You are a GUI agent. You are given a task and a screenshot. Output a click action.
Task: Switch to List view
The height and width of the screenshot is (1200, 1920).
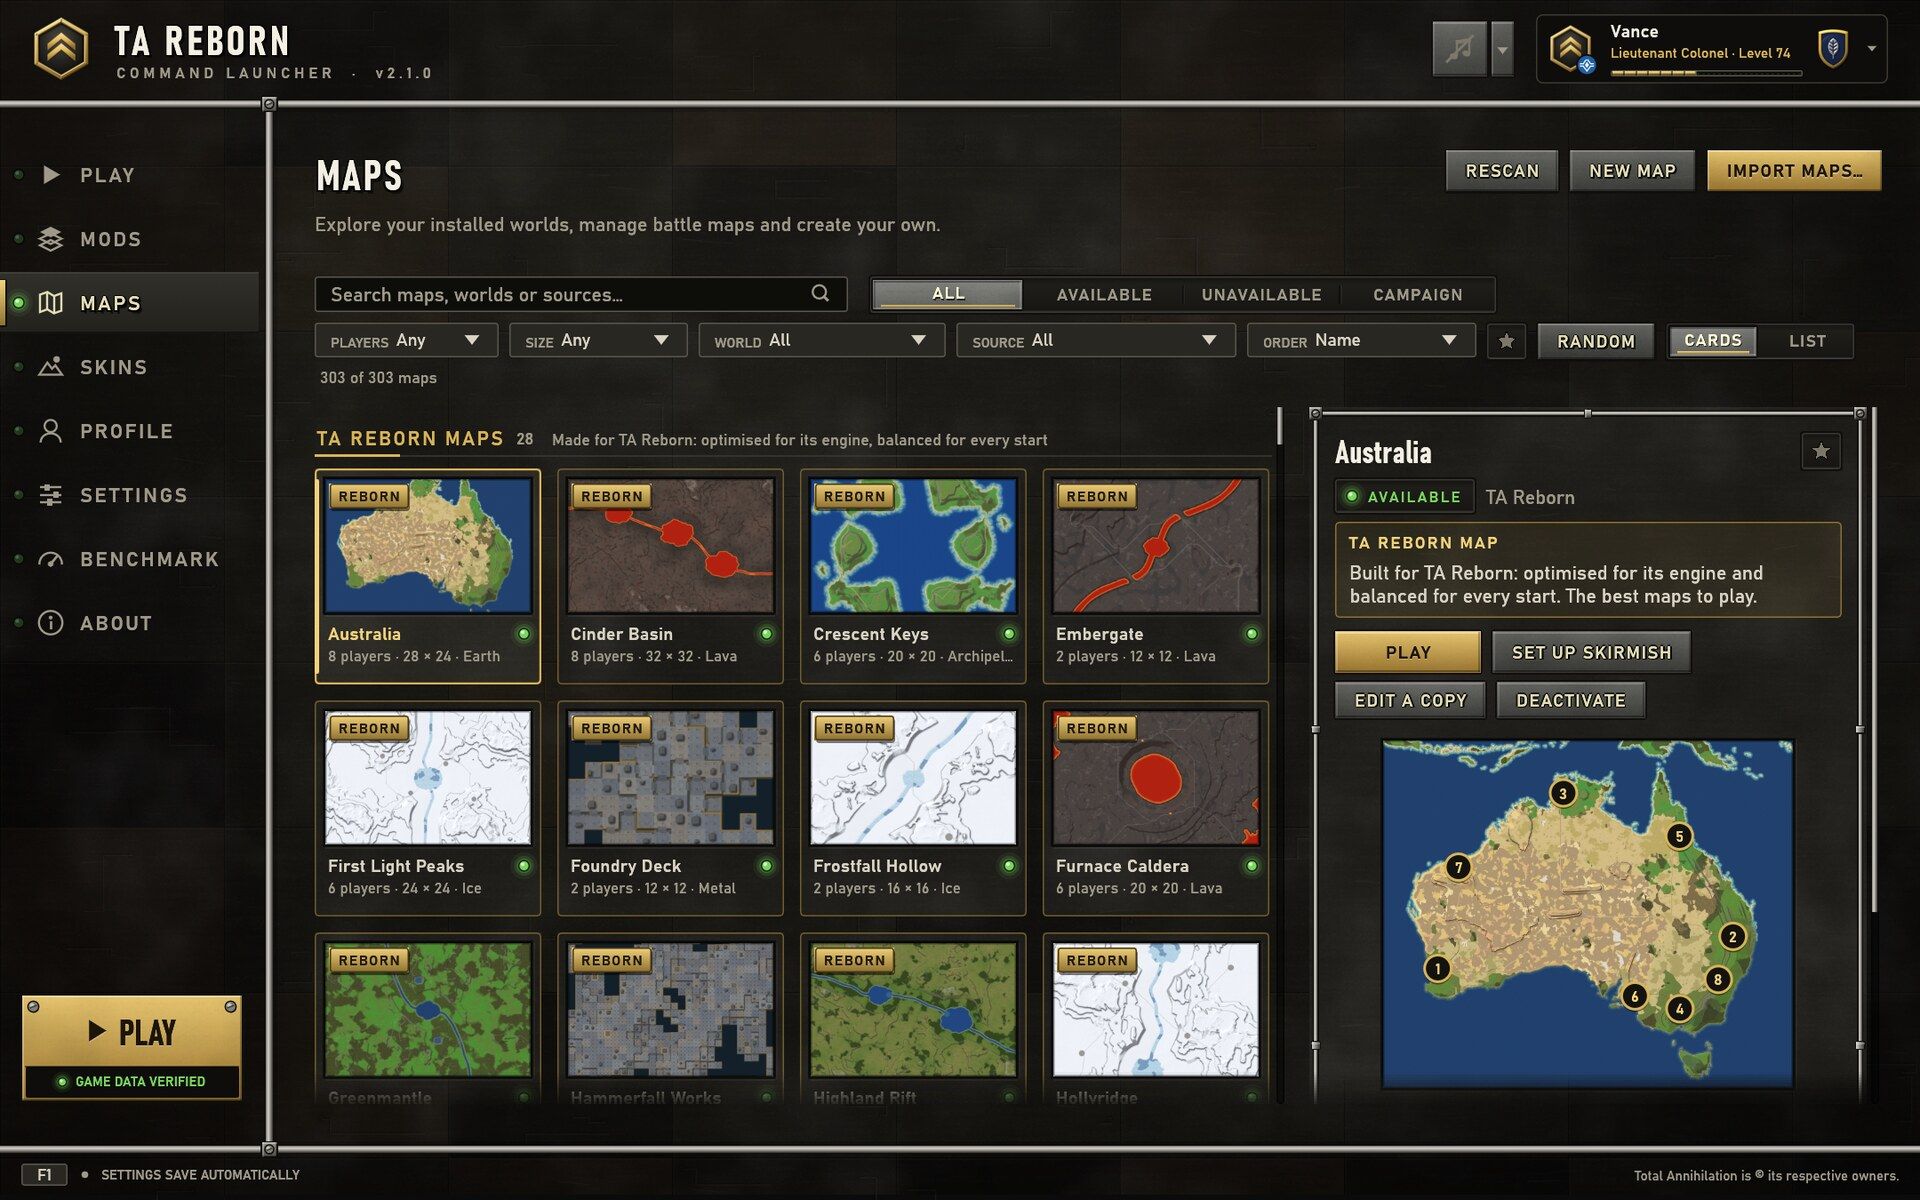pos(1806,341)
